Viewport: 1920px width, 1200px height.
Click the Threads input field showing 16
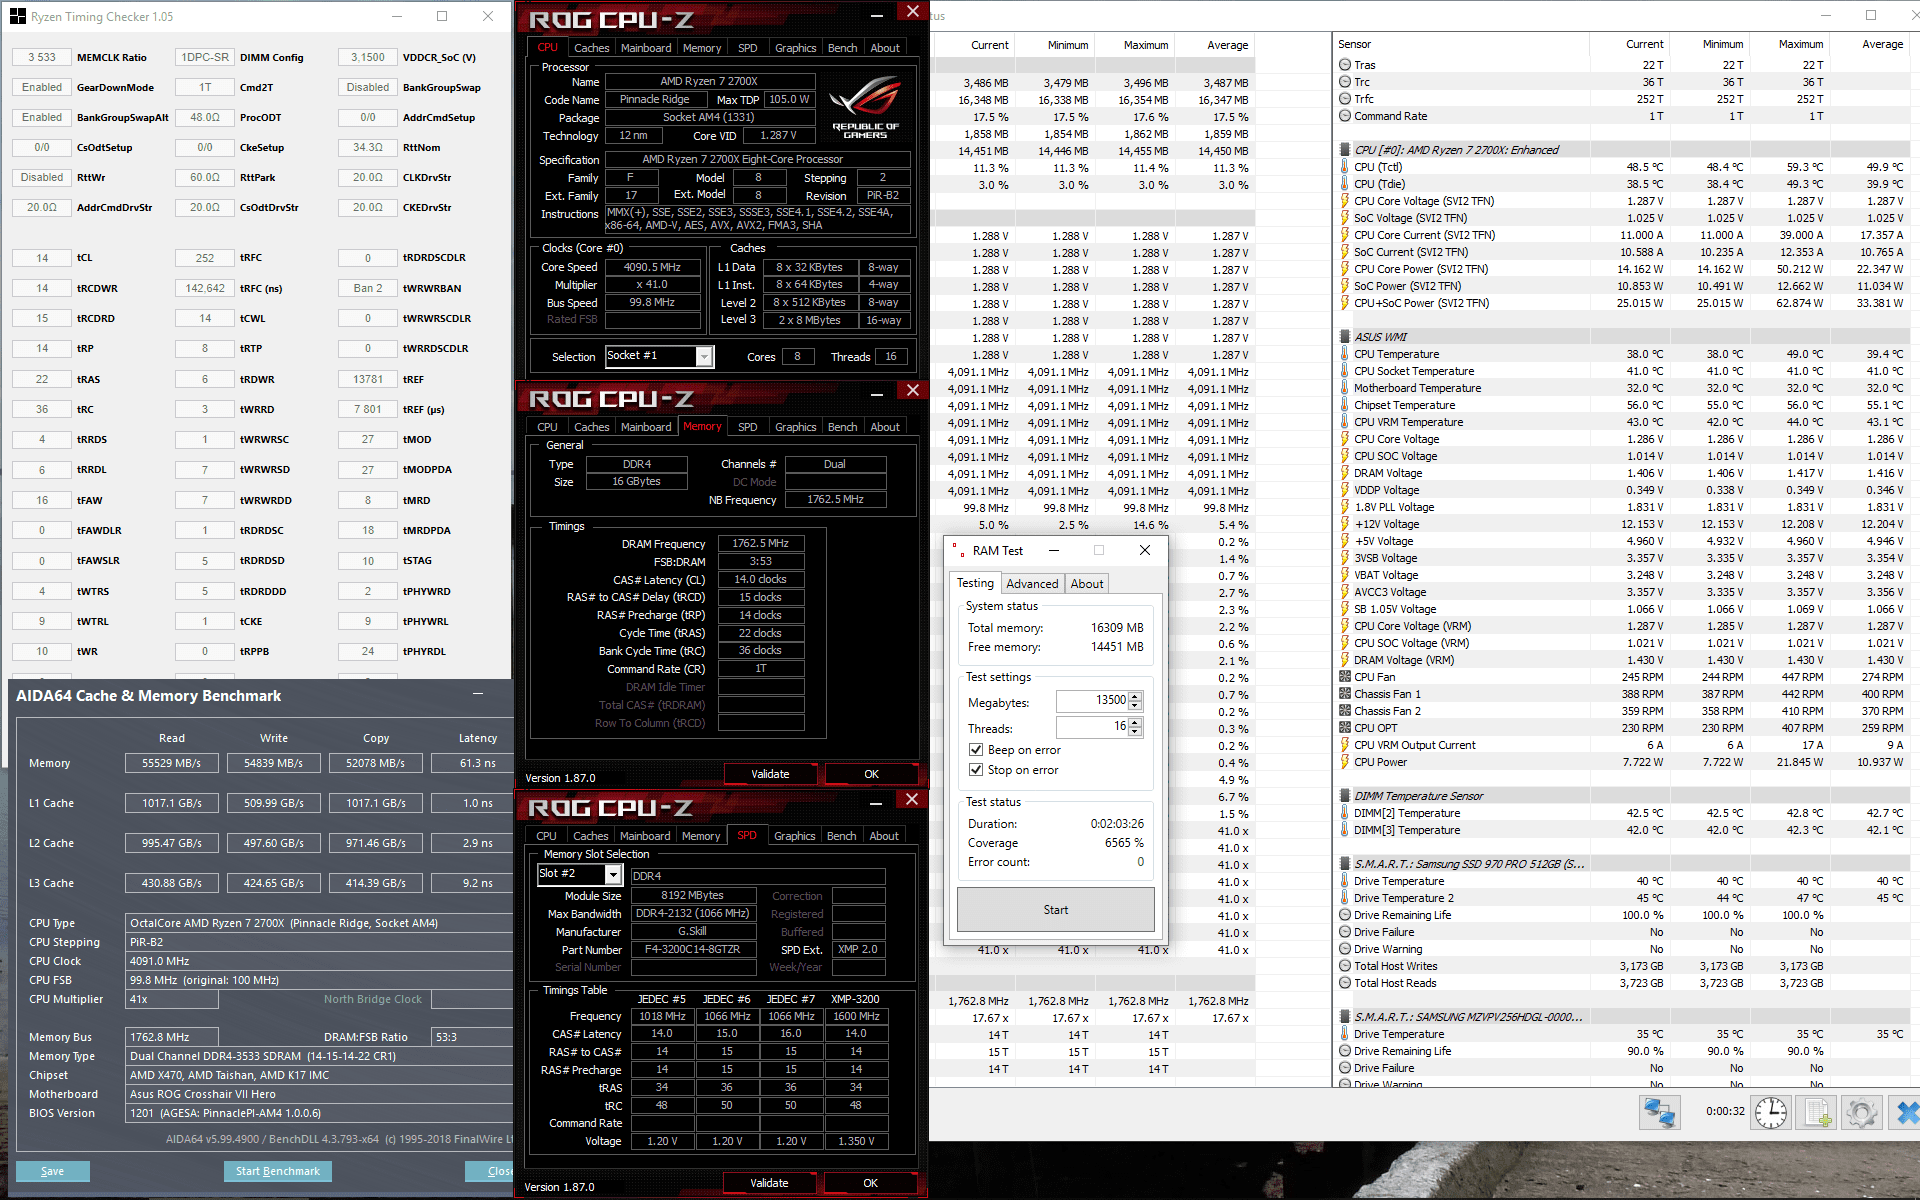click(1092, 727)
